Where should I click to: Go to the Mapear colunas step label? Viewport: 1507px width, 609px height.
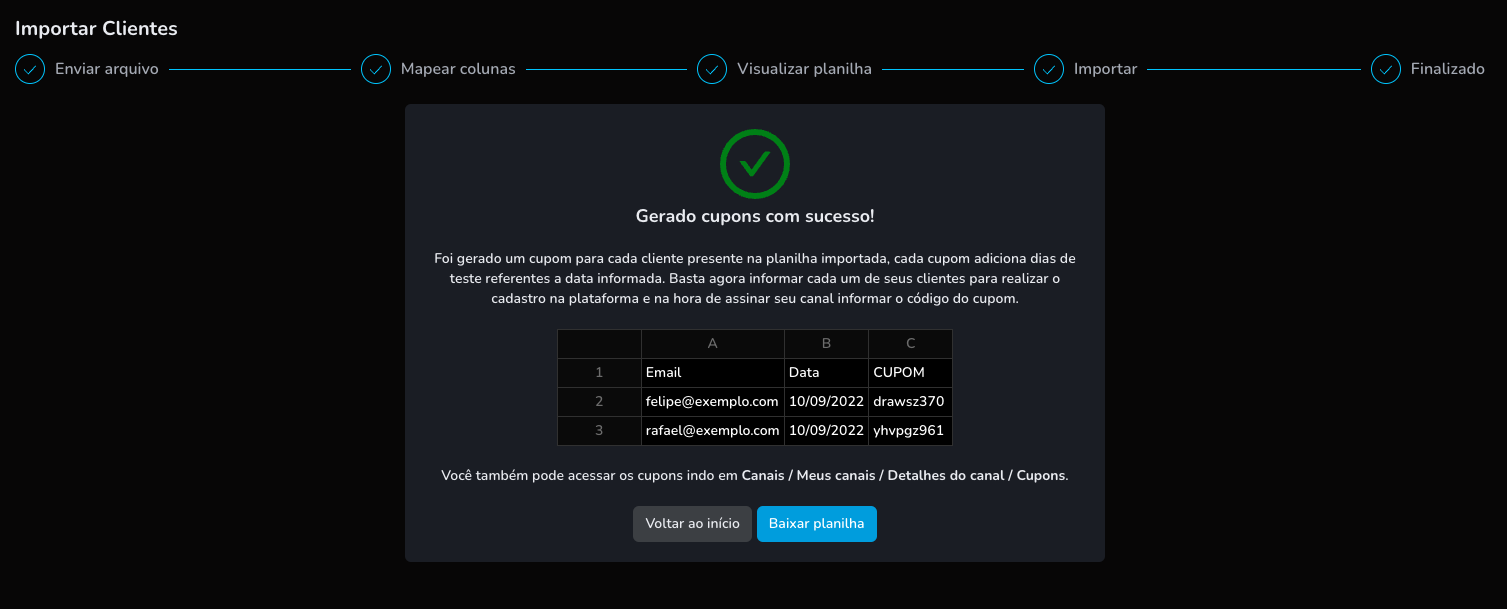[x=458, y=69]
